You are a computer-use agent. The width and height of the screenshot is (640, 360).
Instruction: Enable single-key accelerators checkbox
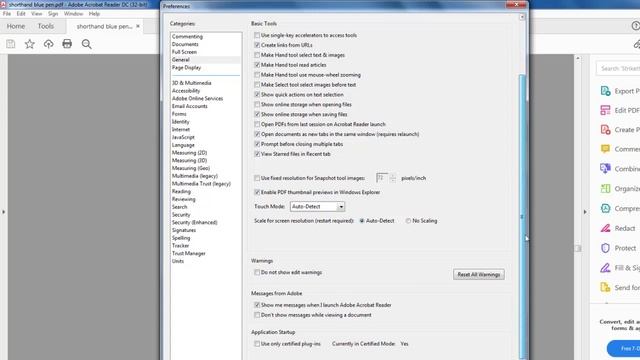coord(257,36)
